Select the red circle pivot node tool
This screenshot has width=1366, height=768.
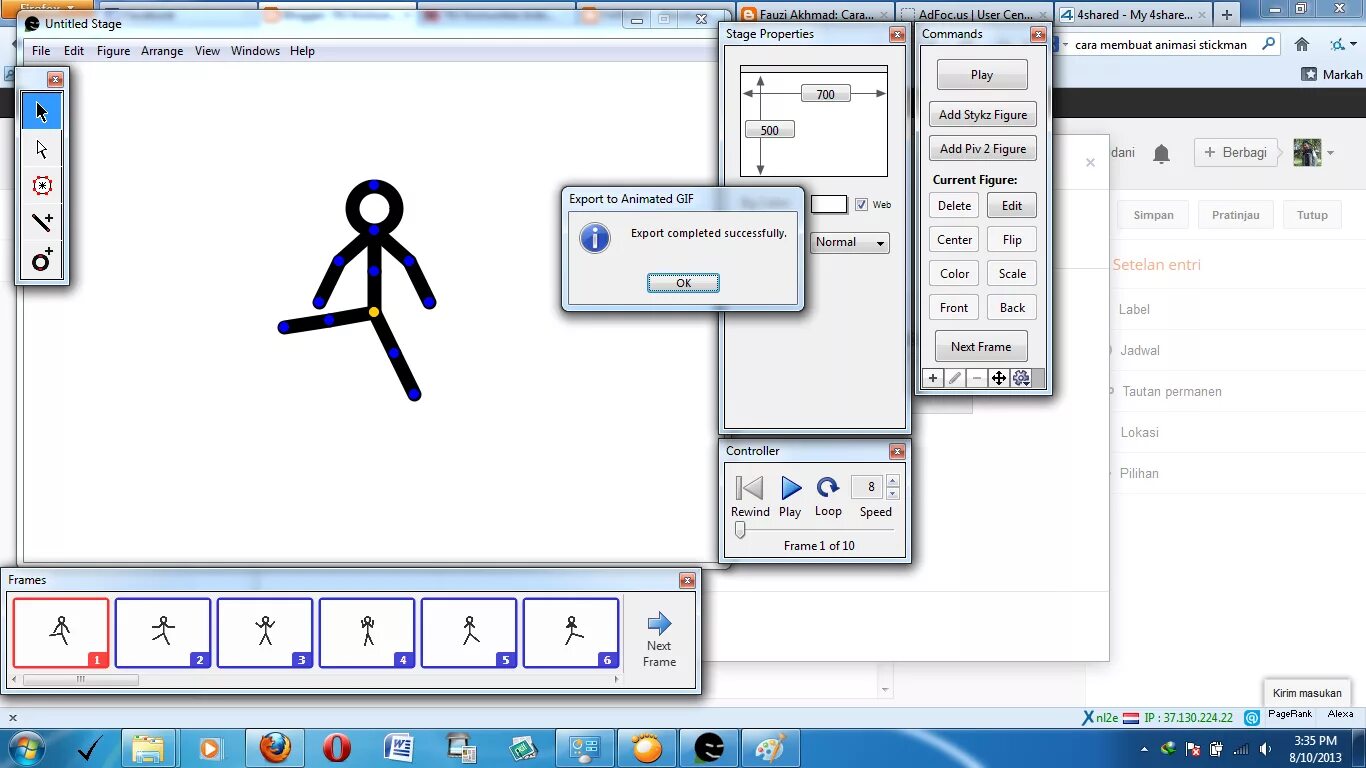point(42,186)
